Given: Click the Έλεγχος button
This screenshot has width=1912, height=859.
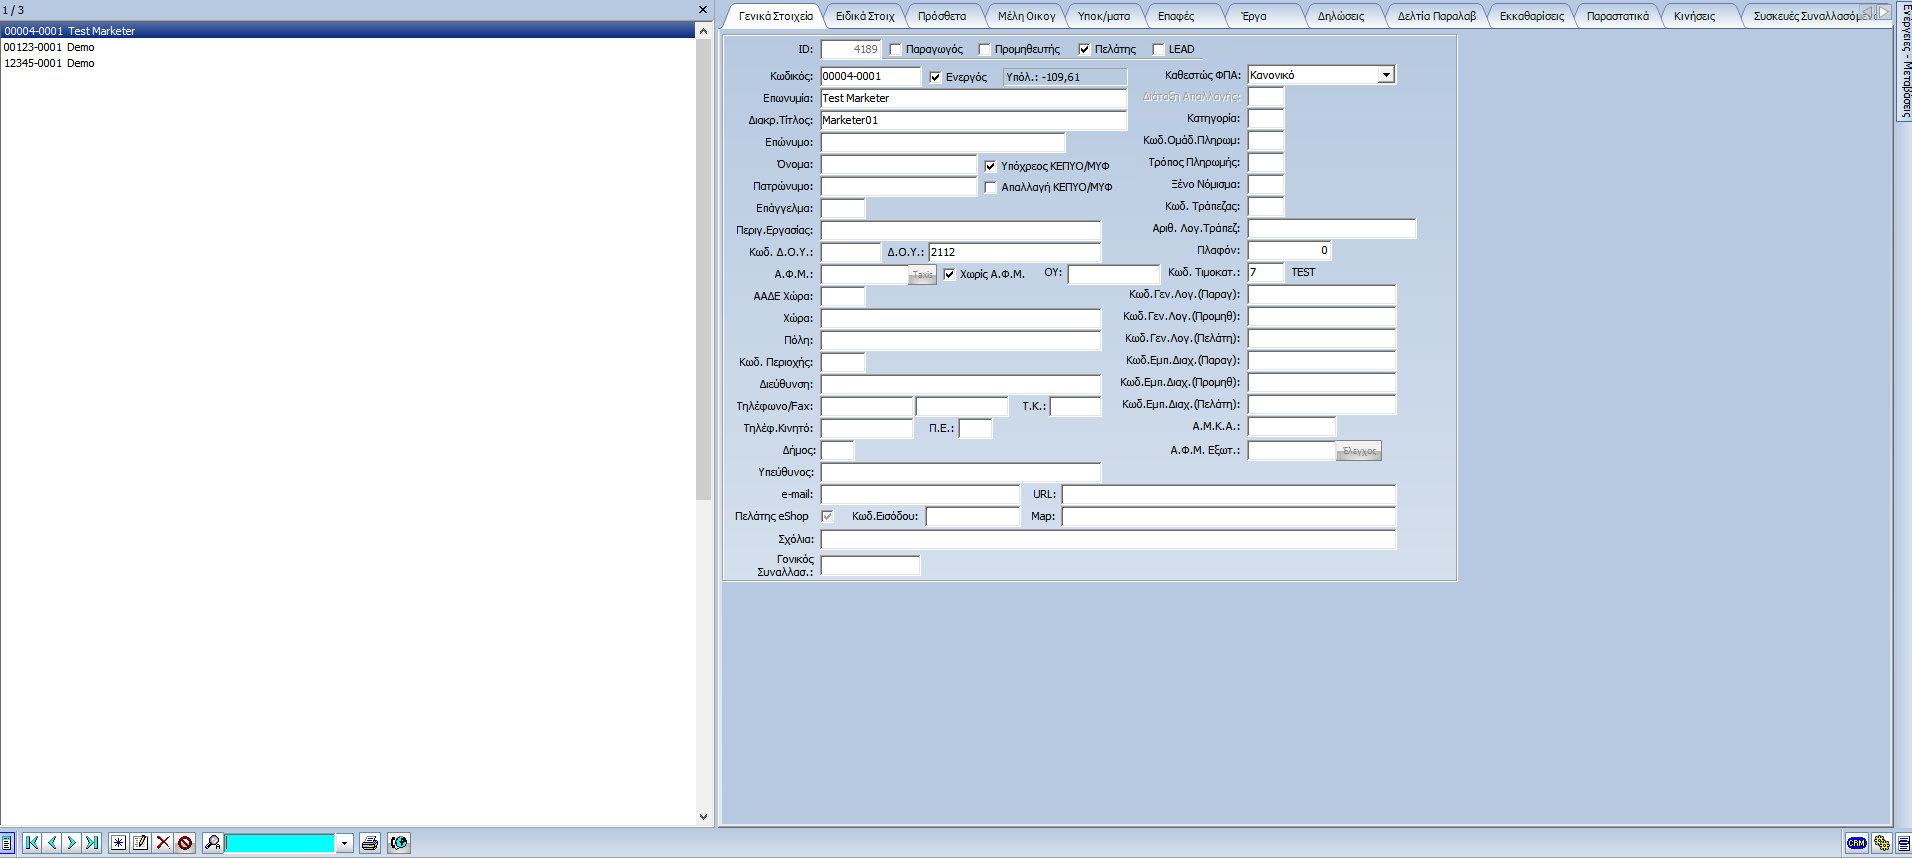Looking at the screenshot, I should click(1359, 451).
